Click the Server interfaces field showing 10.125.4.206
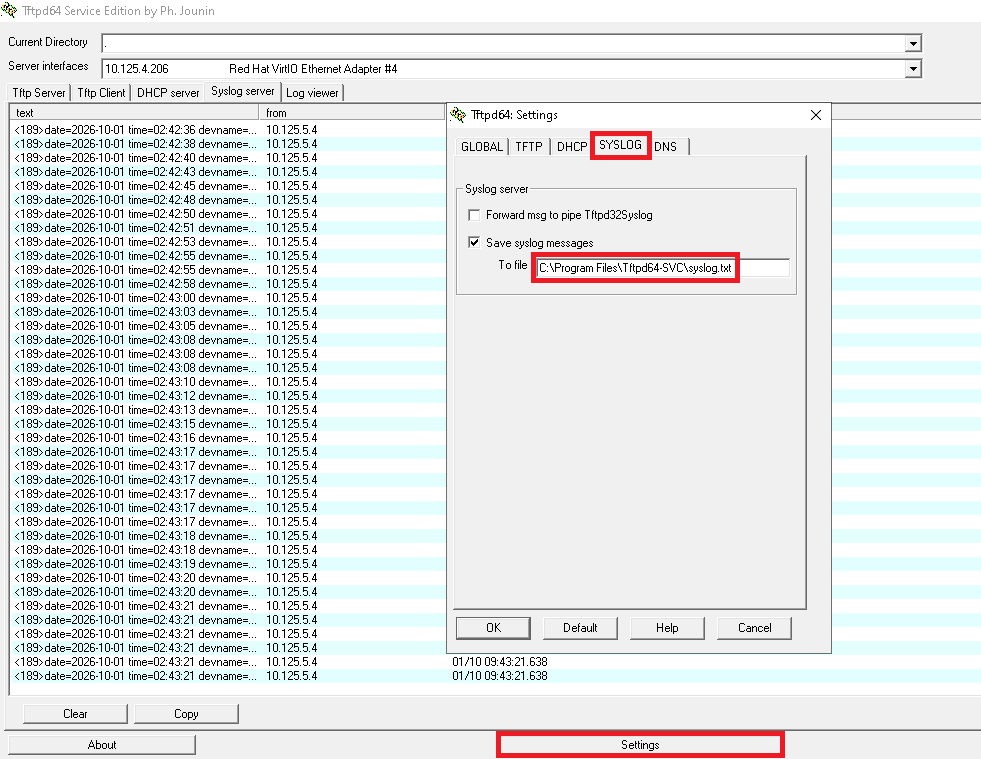 tap(504, 69)
